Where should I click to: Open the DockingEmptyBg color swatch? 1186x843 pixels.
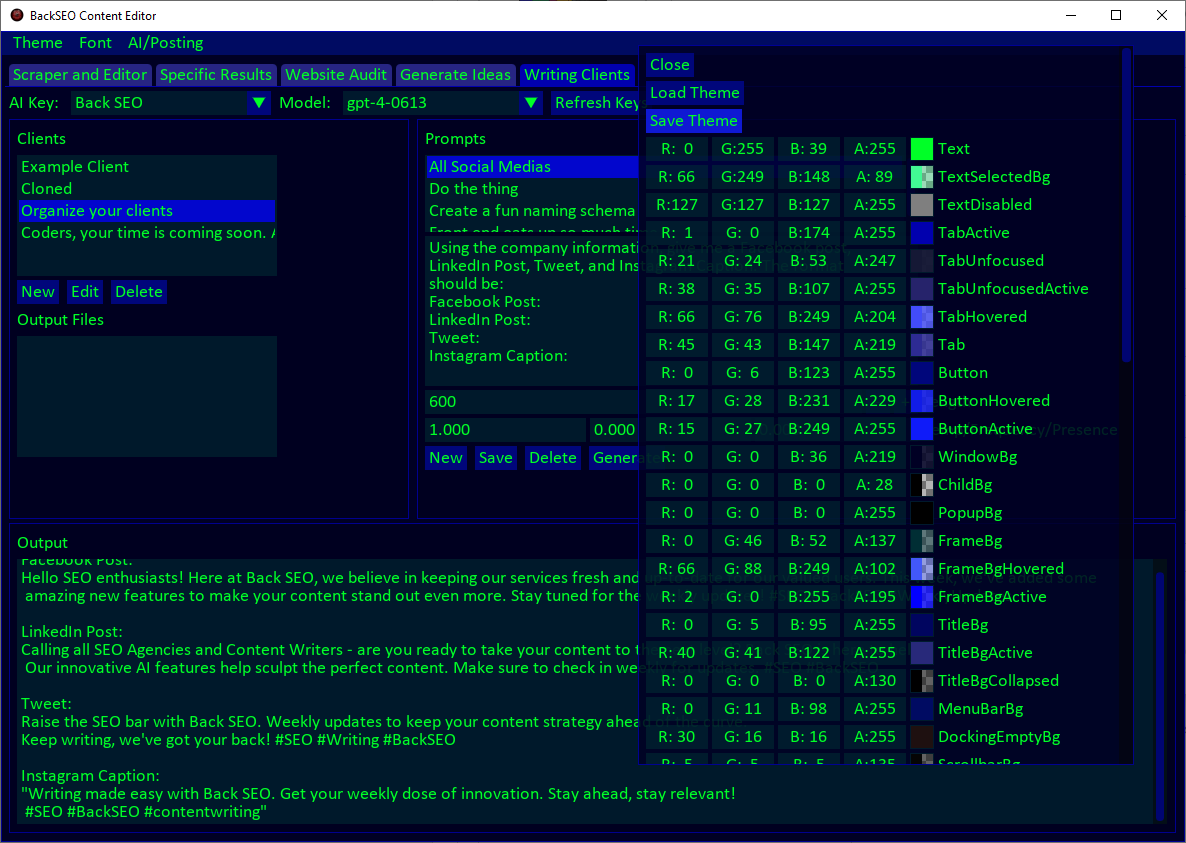click(x=921, y=736)
